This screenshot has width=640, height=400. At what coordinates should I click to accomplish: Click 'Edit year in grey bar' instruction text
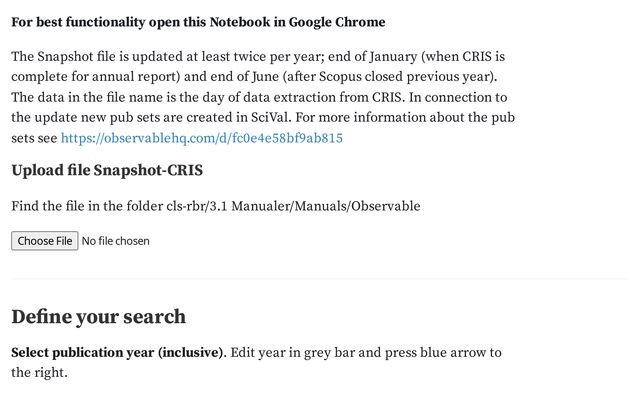click(x=298, y=353)
